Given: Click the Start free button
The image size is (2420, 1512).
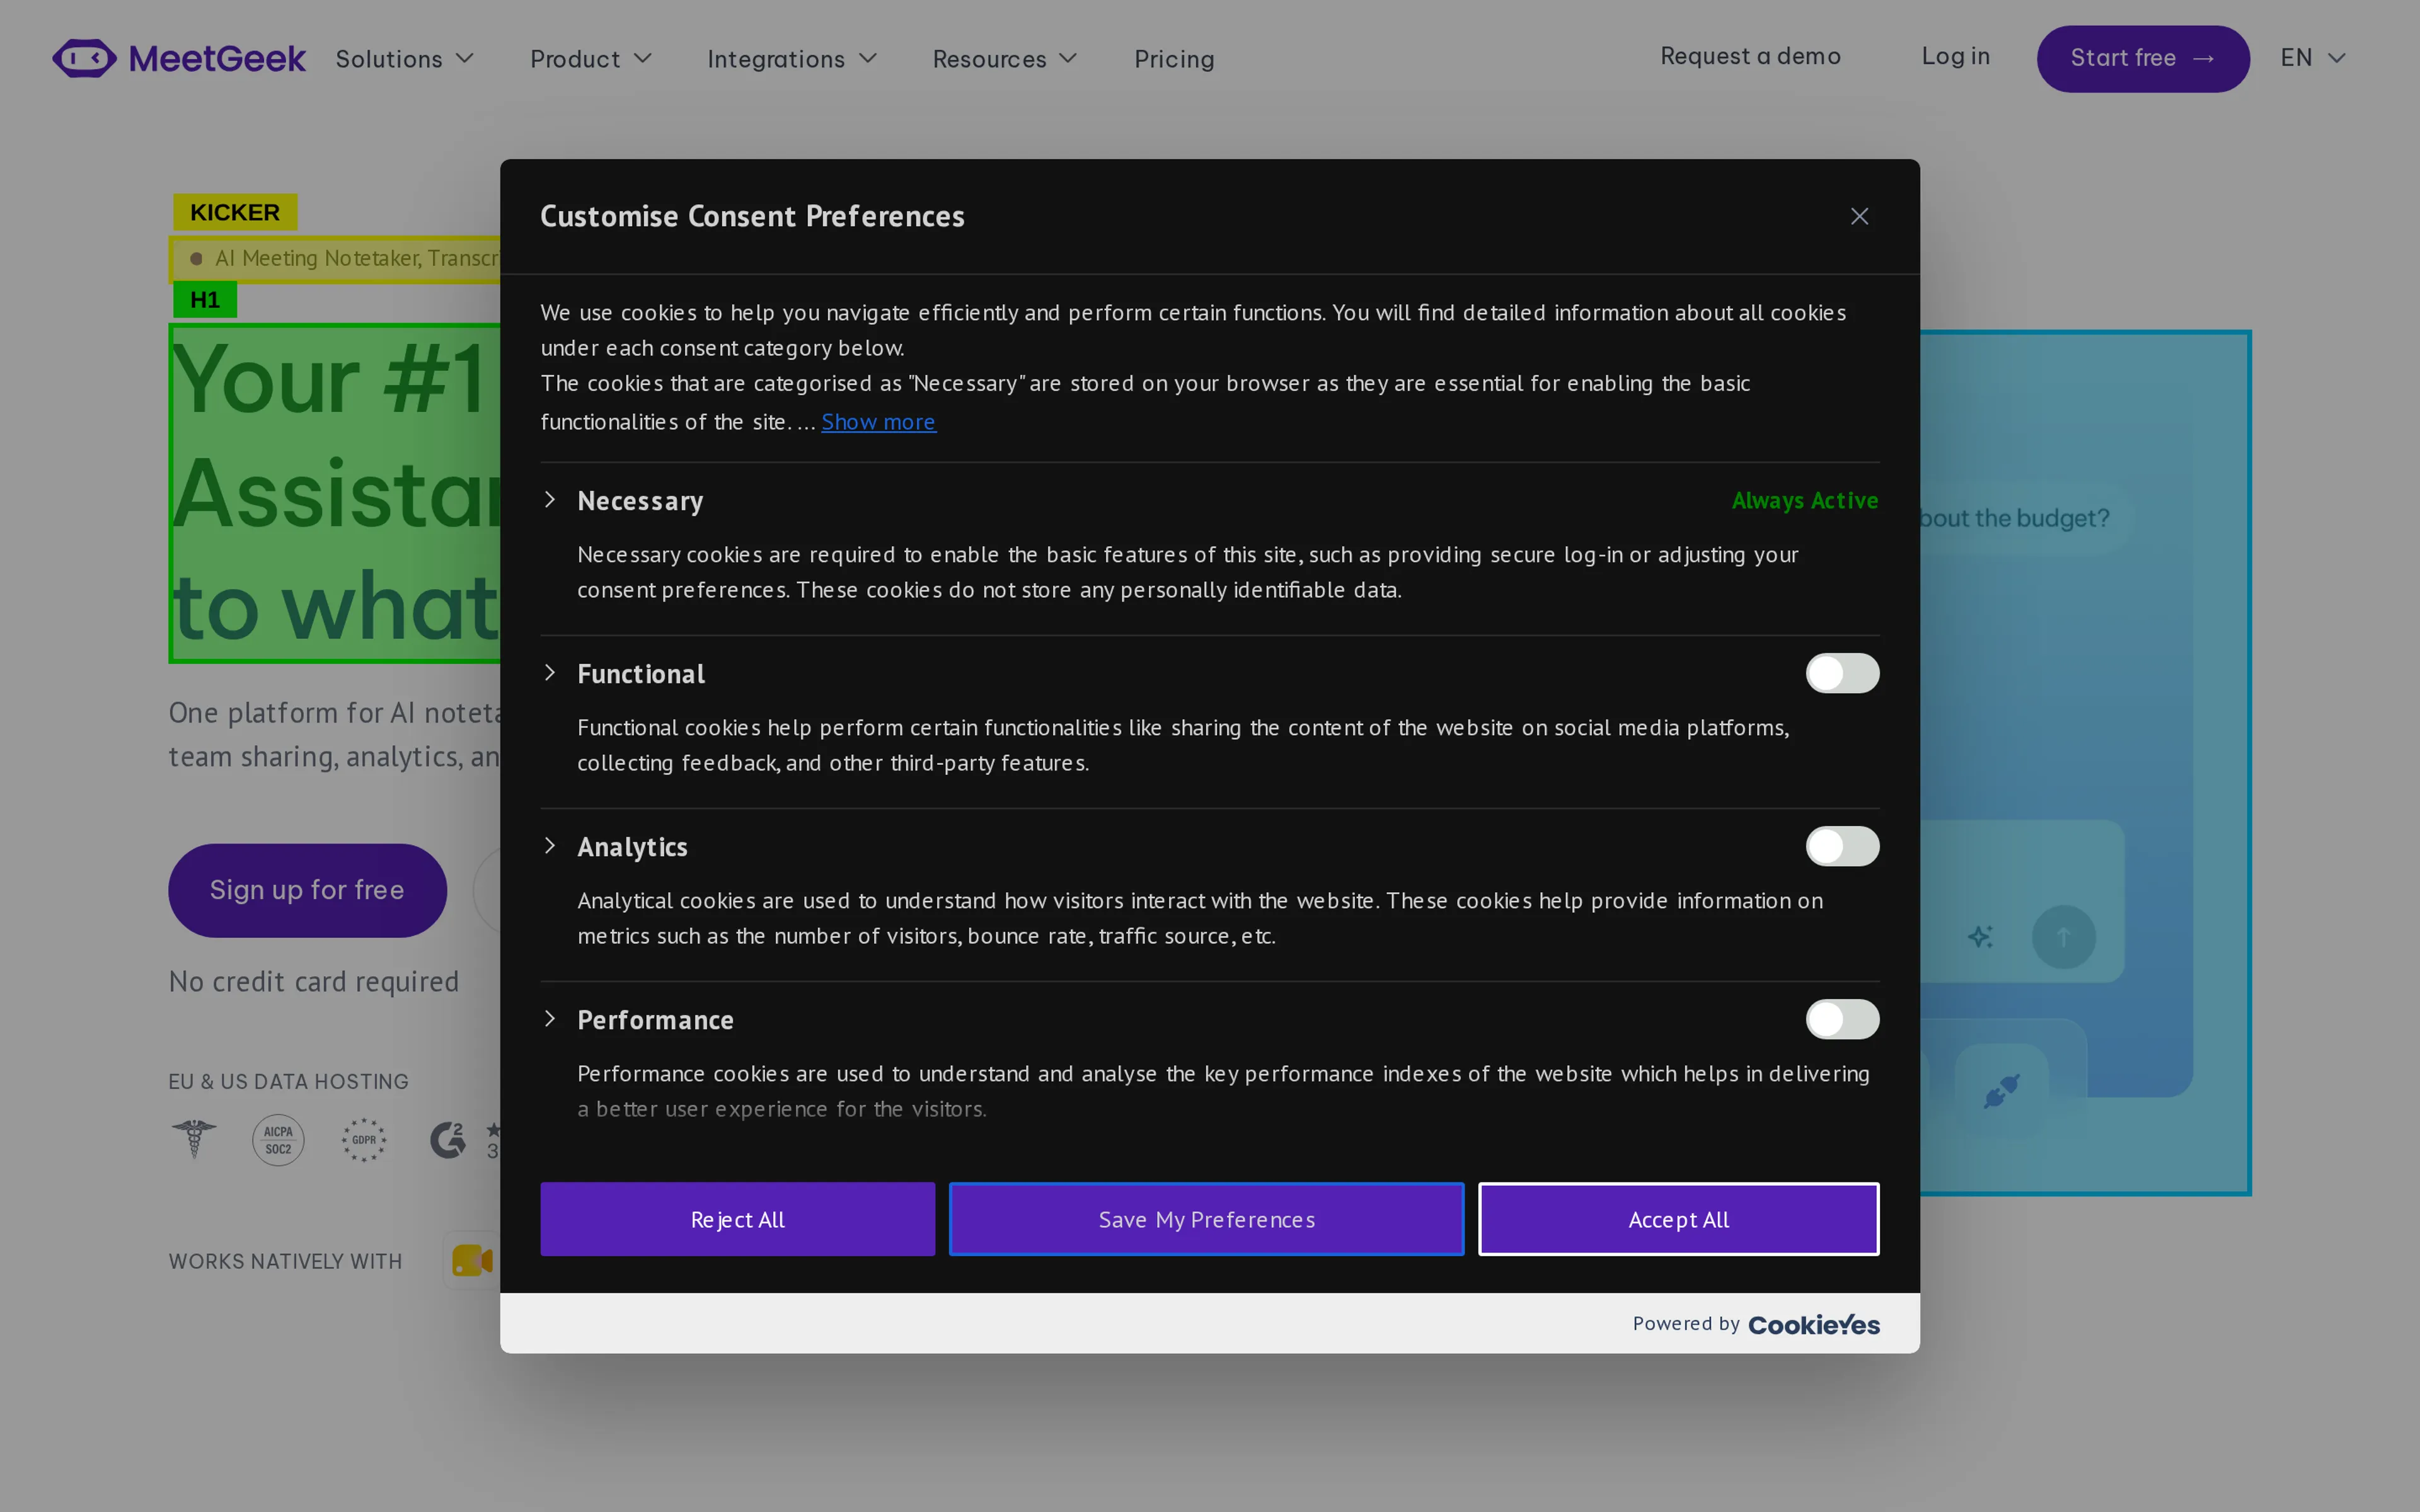Looking at the screenshot, I should coord(2143,58).
